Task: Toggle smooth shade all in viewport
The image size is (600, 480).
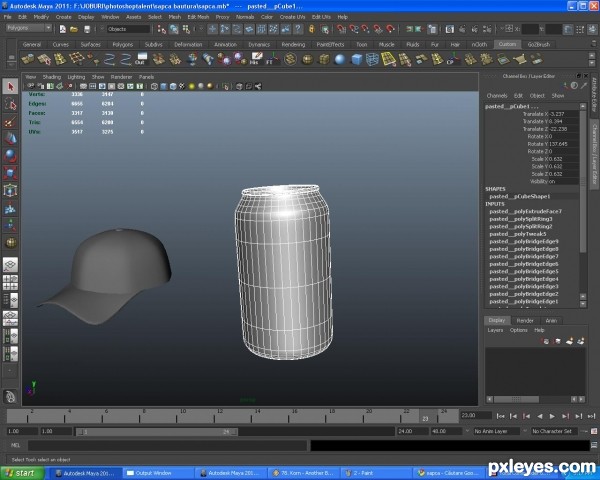Action: click(164, 87)
